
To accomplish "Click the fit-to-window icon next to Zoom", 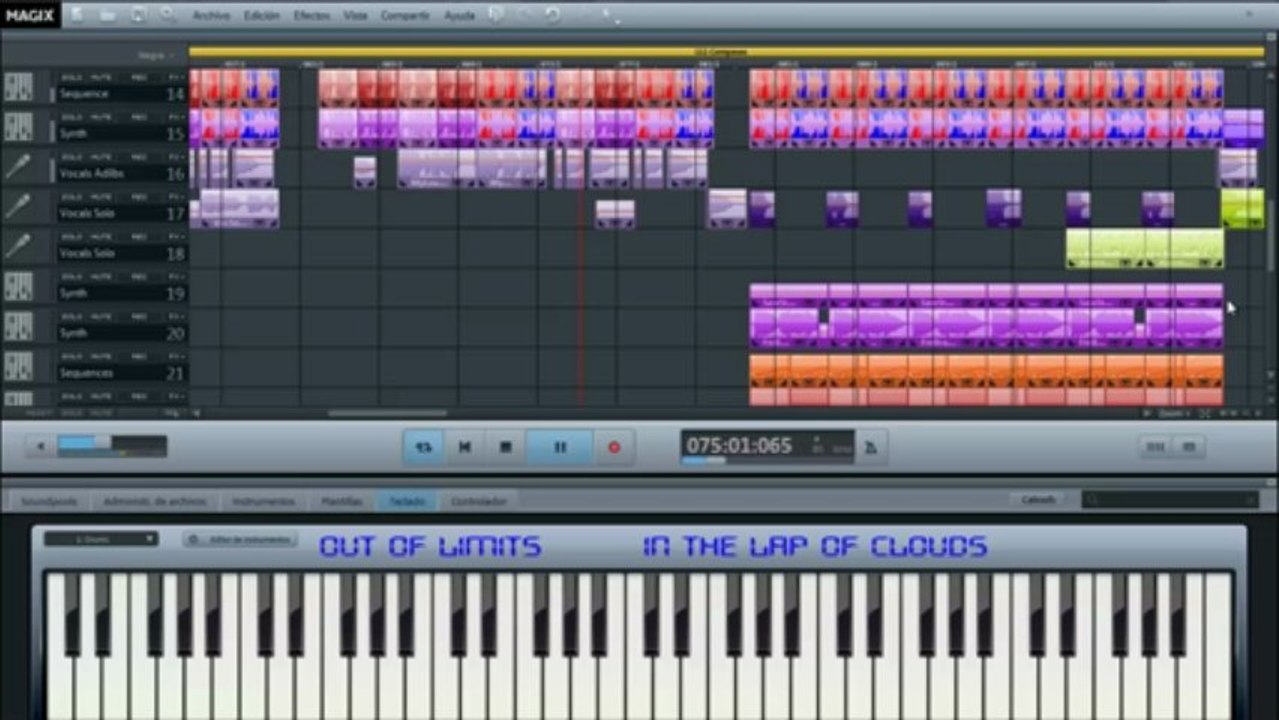I will pyautogui.click(x=1205, y=413).
